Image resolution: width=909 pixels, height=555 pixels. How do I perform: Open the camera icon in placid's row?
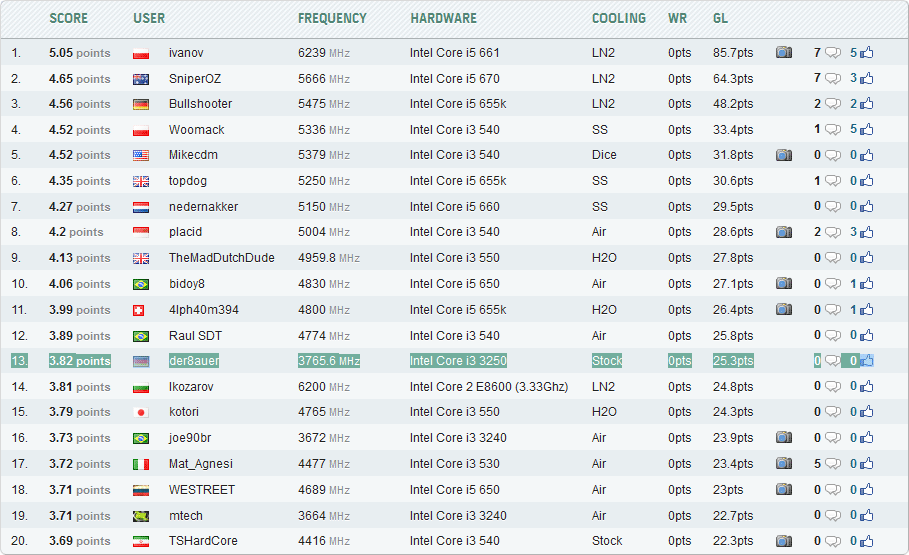tap(784, 232)
